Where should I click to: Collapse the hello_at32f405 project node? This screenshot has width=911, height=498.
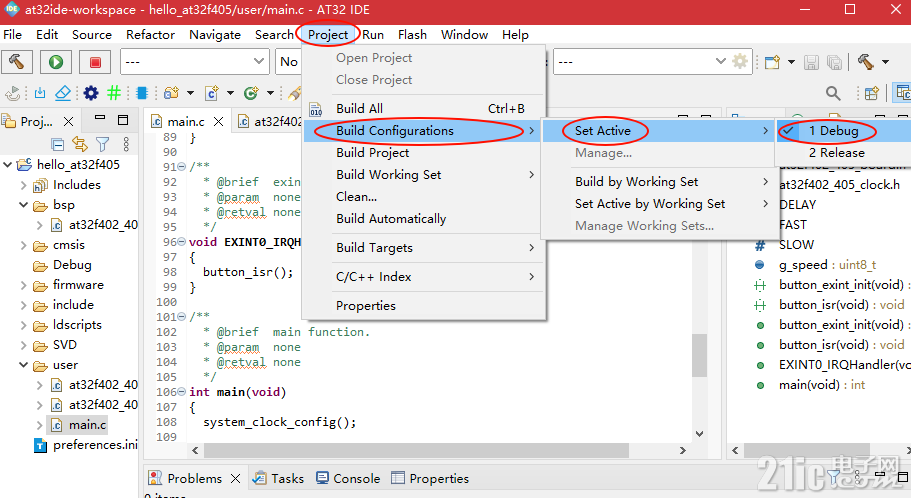click(8, 165)
